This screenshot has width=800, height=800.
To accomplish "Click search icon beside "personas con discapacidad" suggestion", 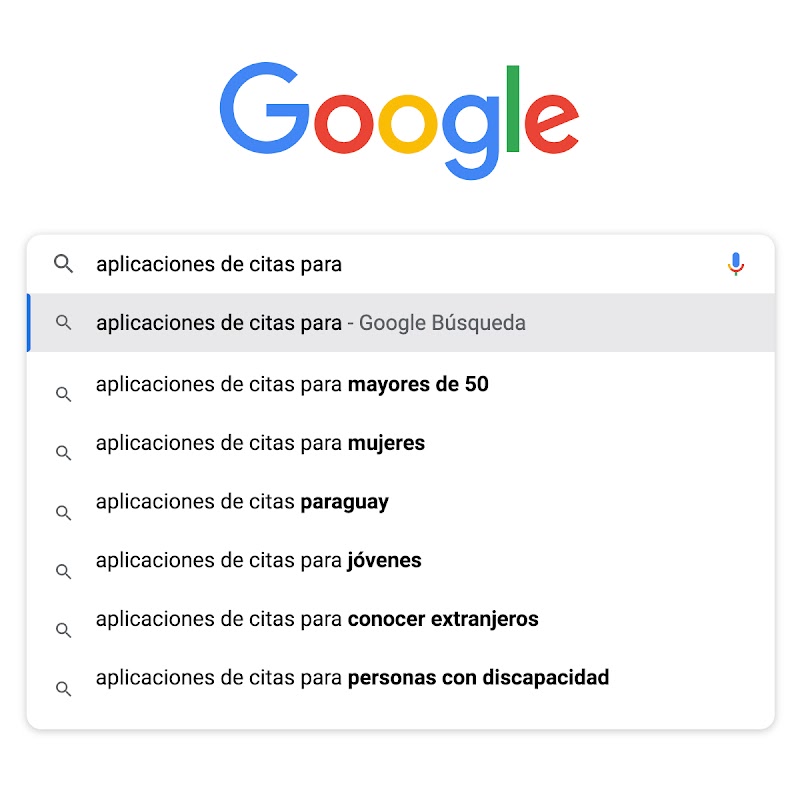I will coord(64,688).
